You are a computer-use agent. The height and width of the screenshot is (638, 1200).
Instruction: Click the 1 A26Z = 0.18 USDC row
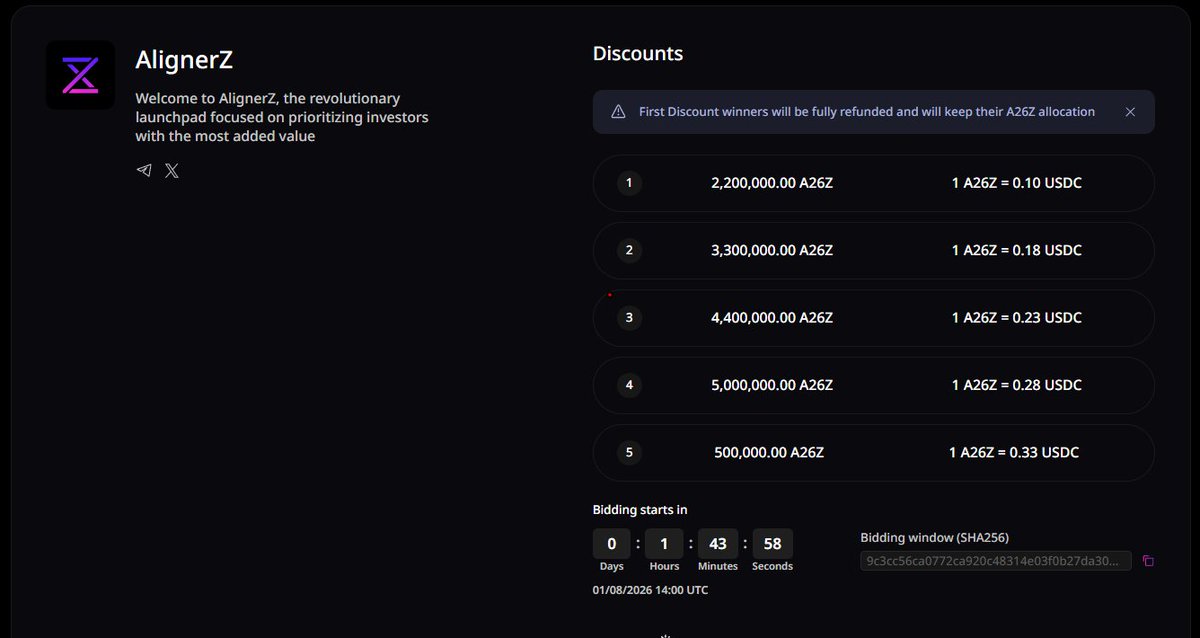874,250
